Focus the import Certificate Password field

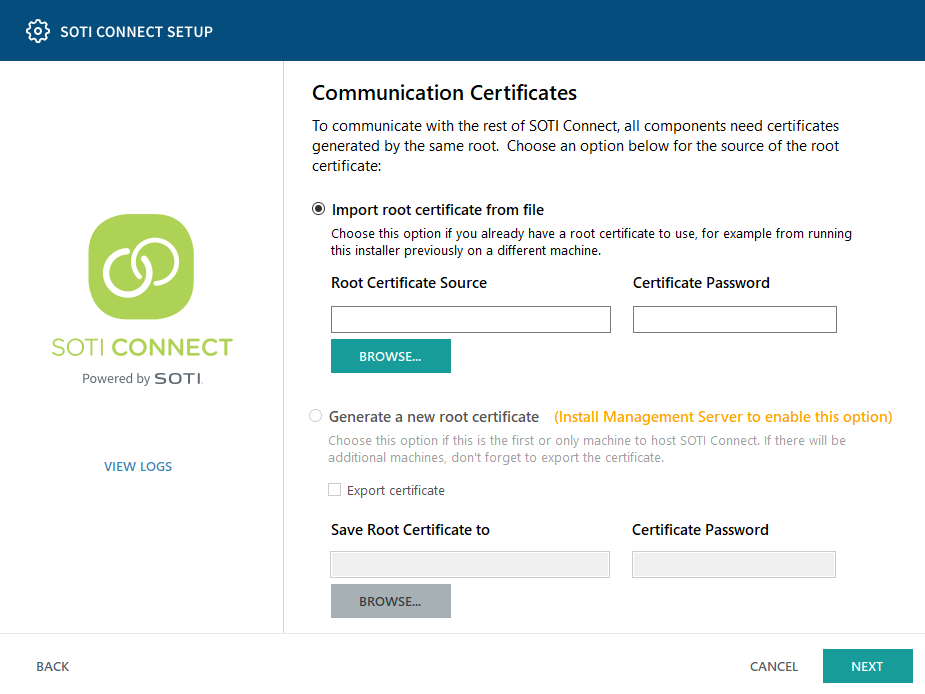tap(734, 319)
